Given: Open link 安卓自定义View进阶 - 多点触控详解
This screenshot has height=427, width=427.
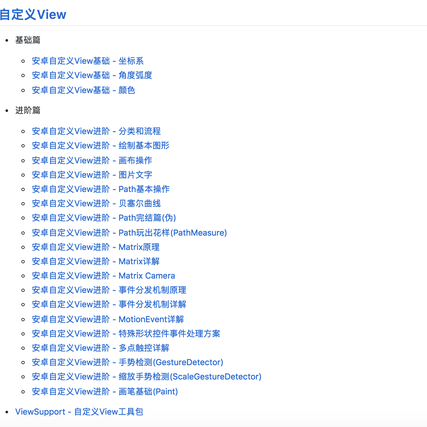Looking at the screenshot, I should tap(101, 348).
